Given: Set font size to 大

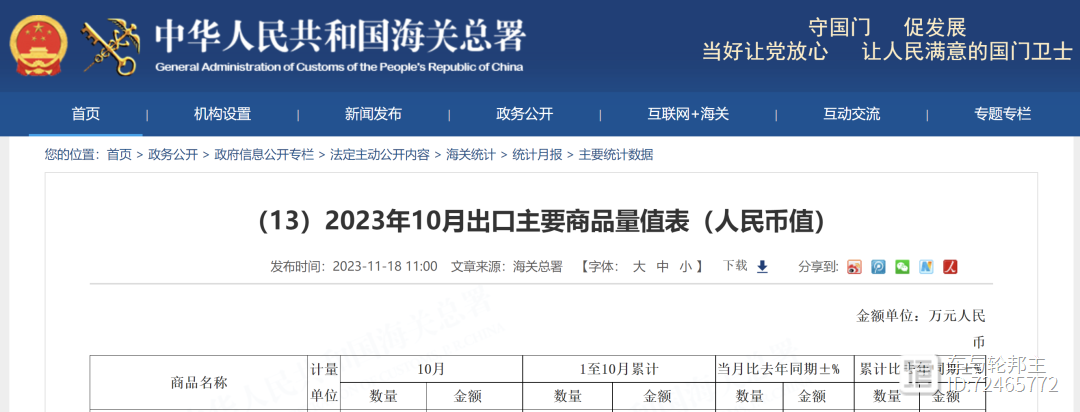Looking at the screenshot, I should pyautogui.click(x=639, y=267).
